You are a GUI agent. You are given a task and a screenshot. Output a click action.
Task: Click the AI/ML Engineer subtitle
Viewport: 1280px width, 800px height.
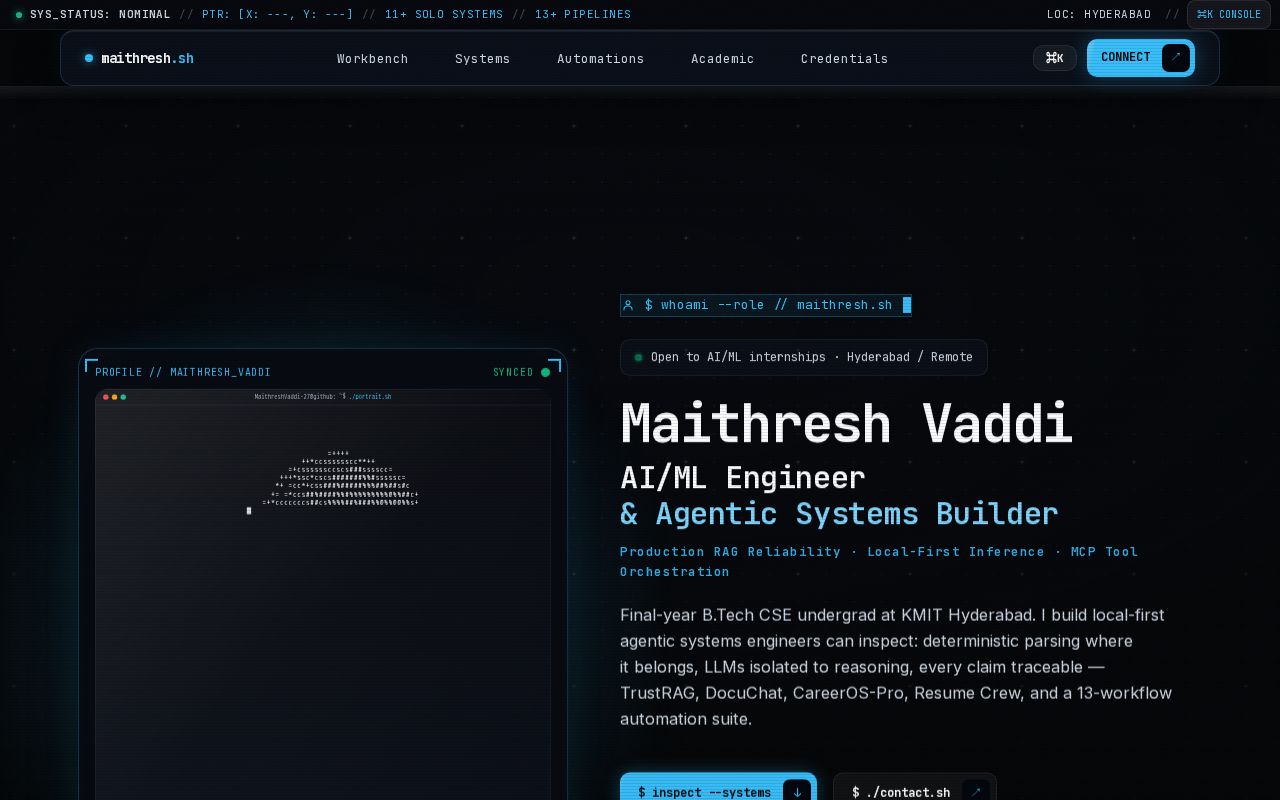click(742, 477)
